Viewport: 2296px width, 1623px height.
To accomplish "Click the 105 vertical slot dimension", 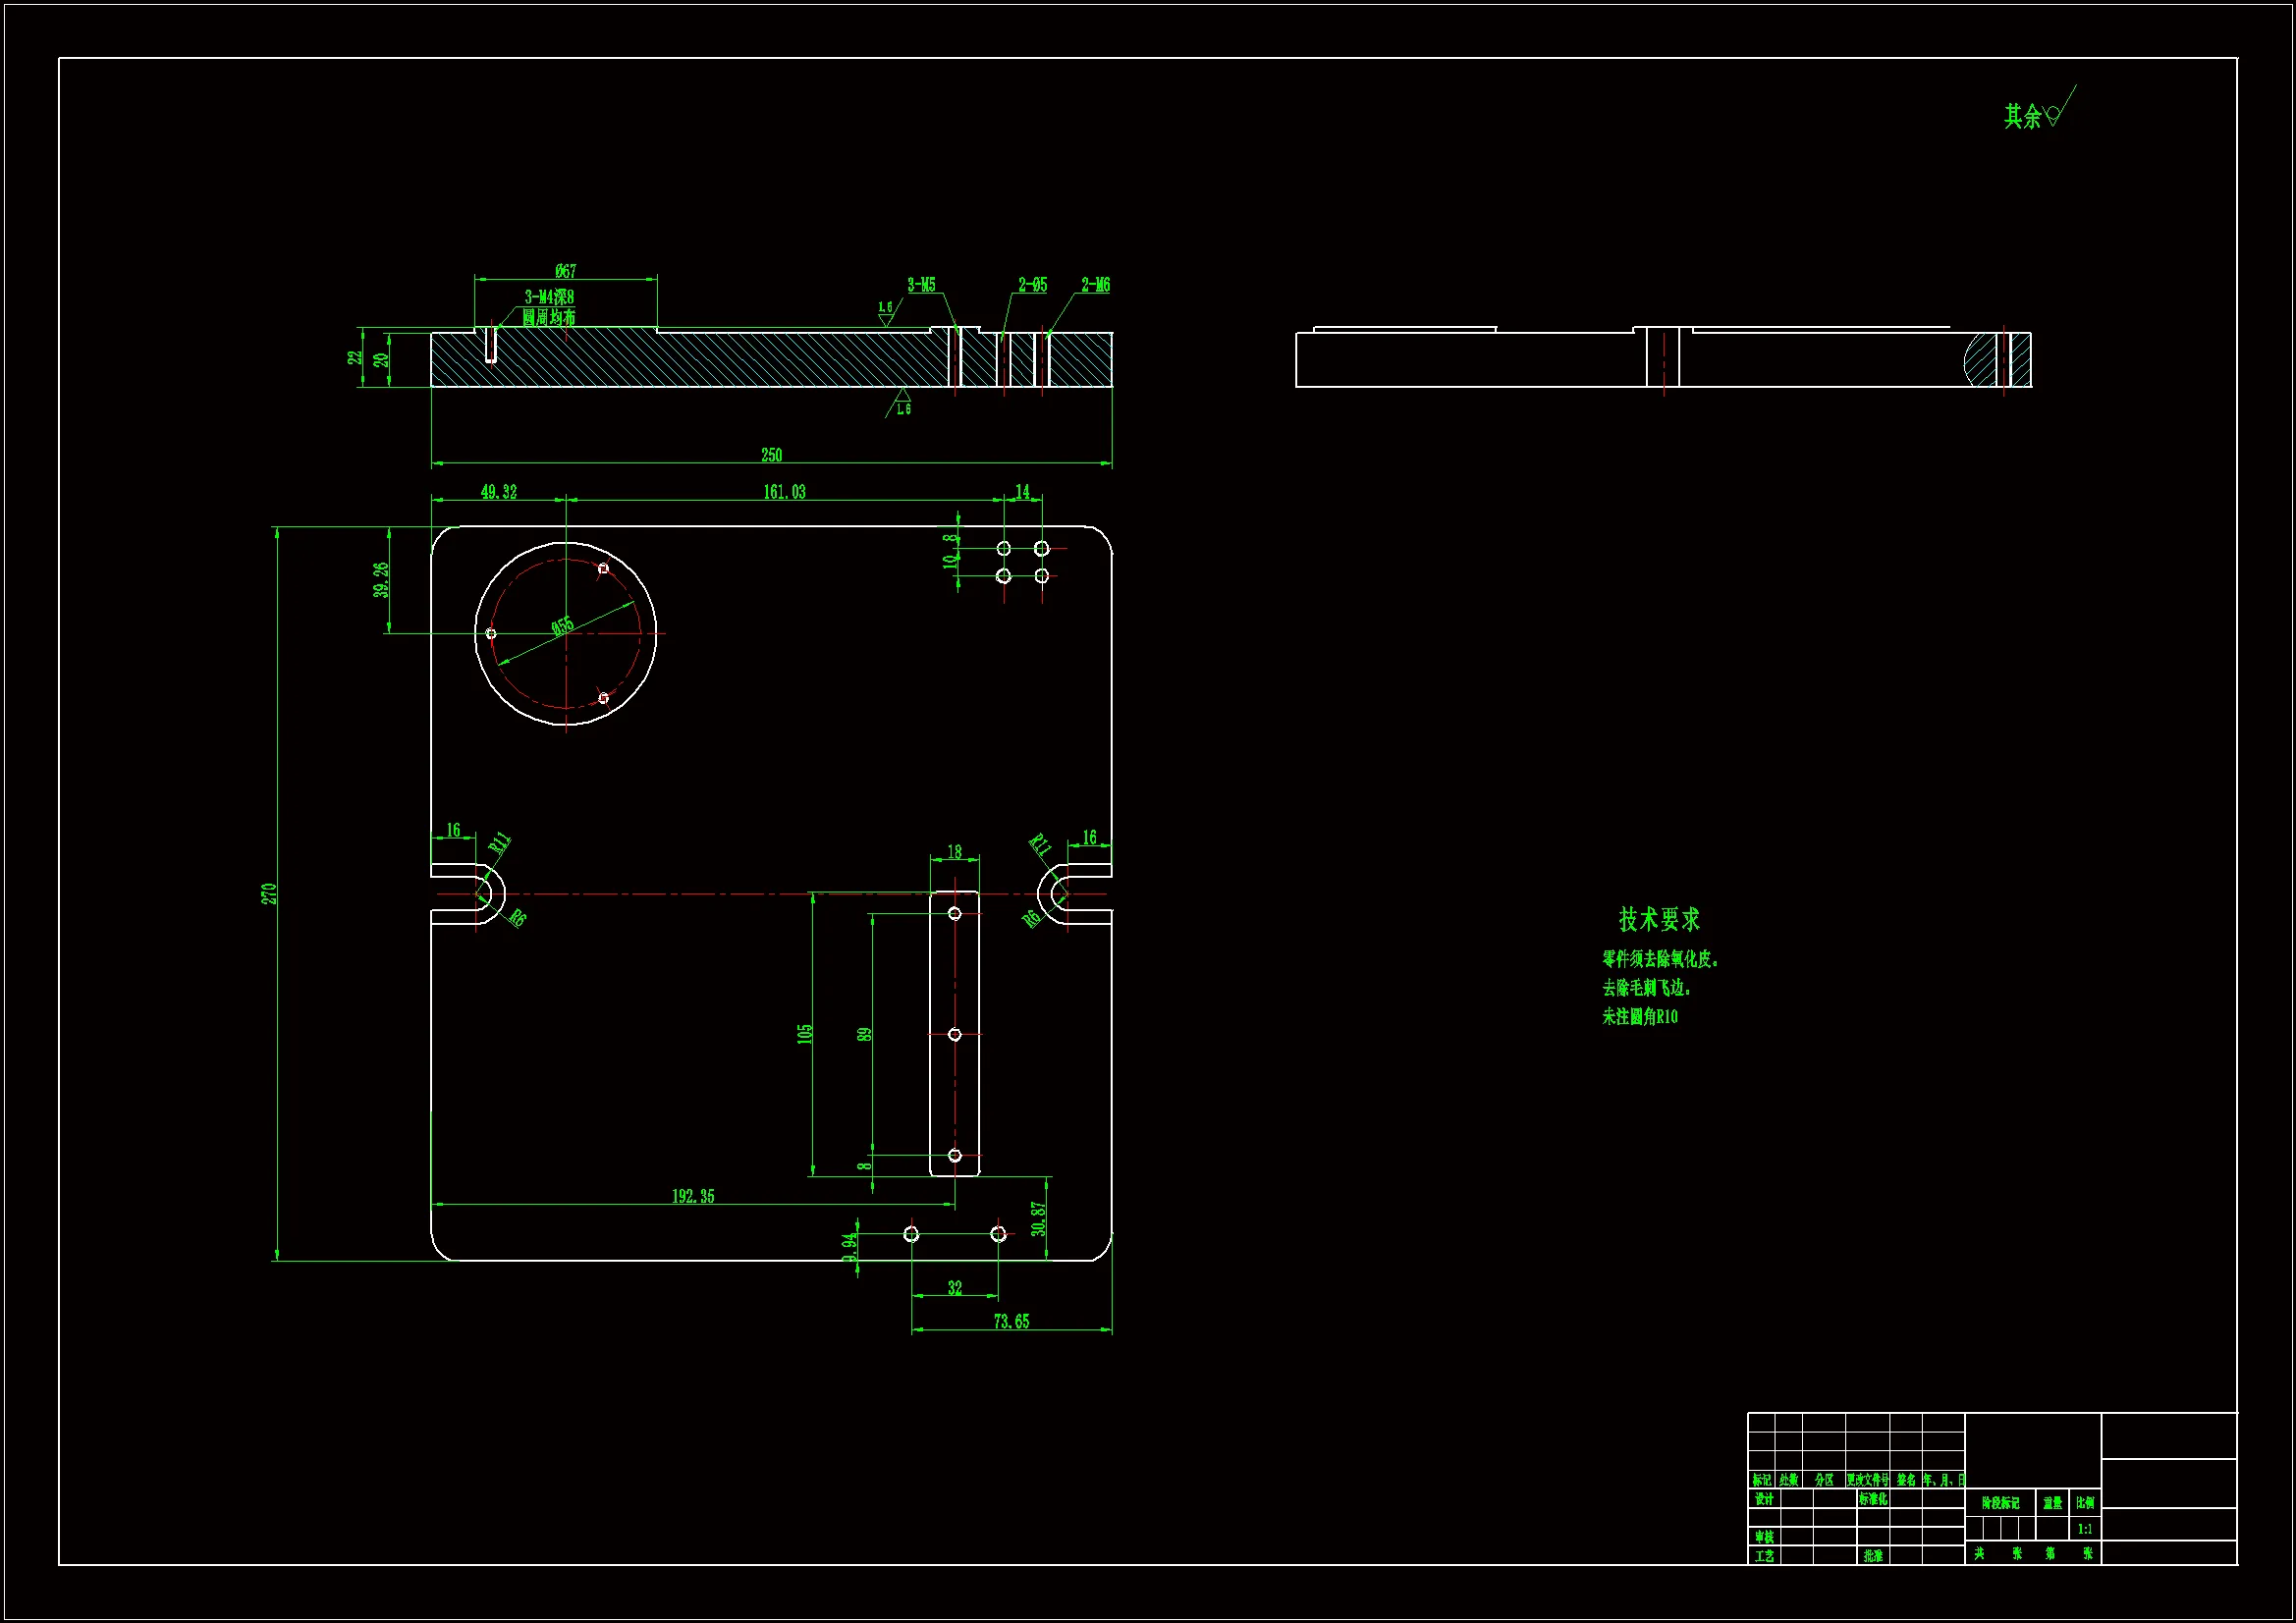I will click(x=805, y=1034).
